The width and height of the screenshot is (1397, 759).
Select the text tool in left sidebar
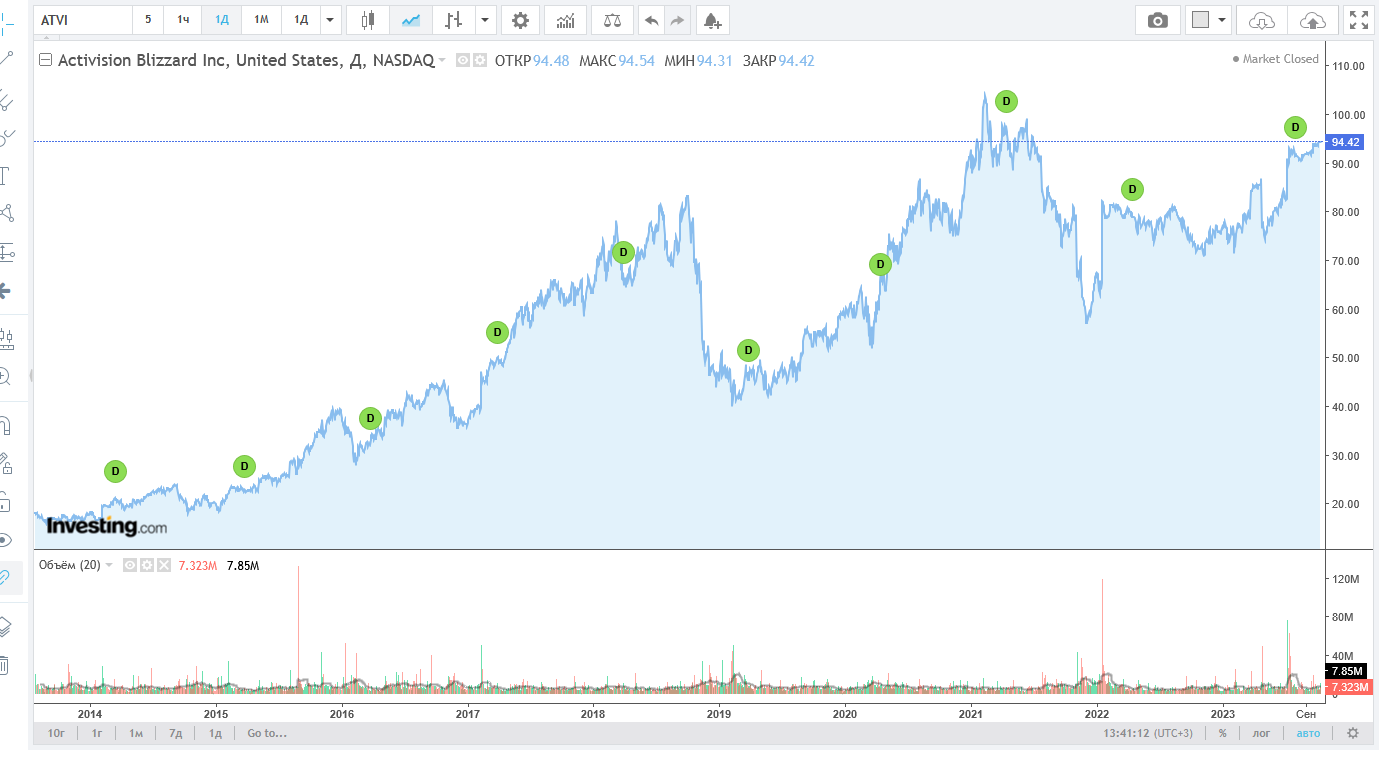click(5, 176)
